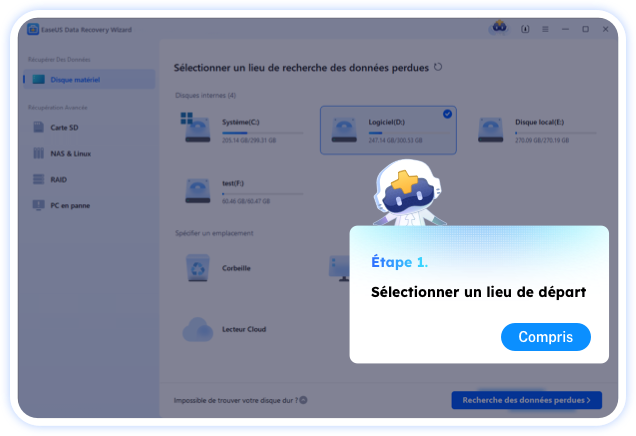Image resolution: width=636 pixels, height=436 pixels.
Task: Open the update icon in title bar
Action: 525,29
